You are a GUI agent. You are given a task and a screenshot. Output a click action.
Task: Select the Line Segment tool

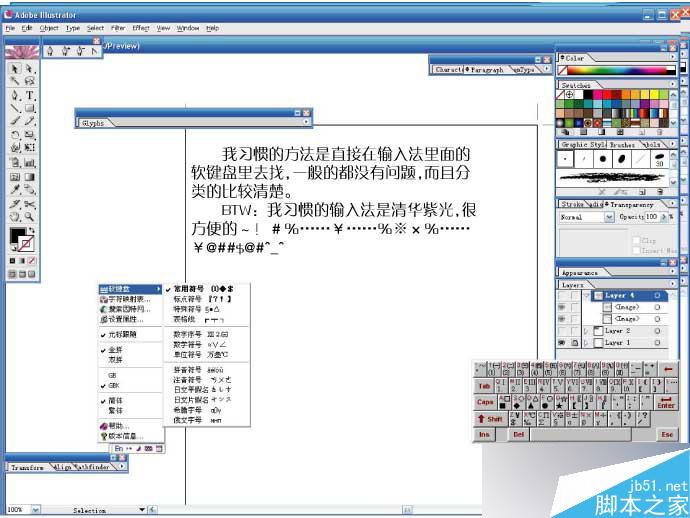coord(15,108)
